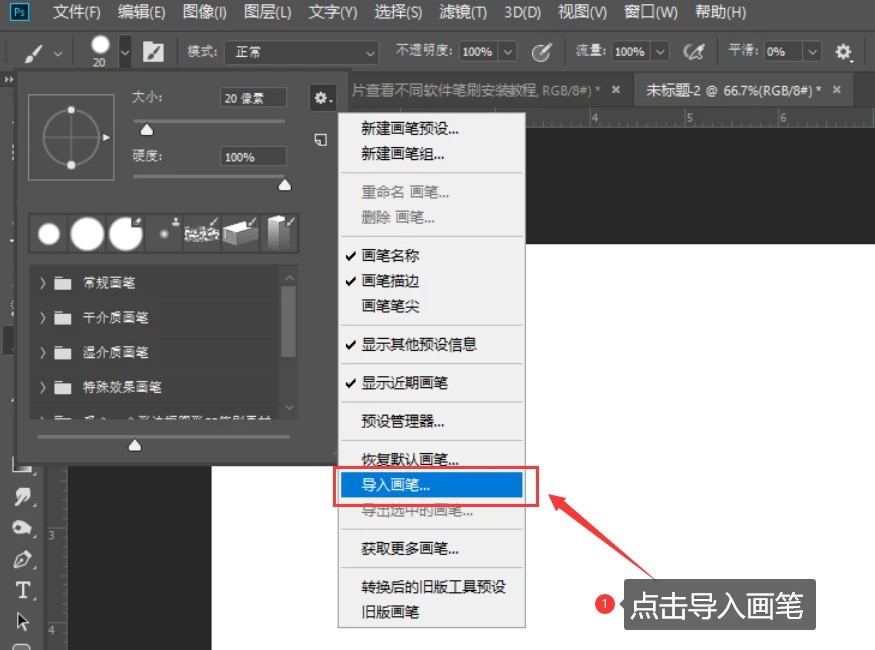Open the brush panel gear settings menu
The image size is (875, 650).
(321, 98)
